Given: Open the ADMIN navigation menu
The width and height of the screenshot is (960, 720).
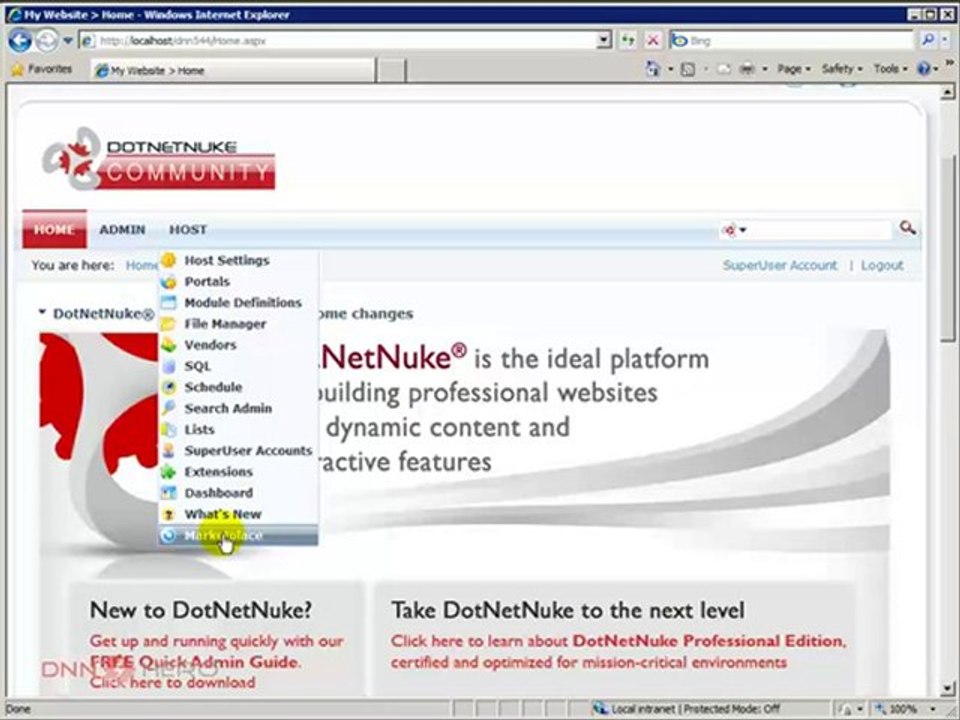Looking at the screenshot, I should tap(122, 230).
